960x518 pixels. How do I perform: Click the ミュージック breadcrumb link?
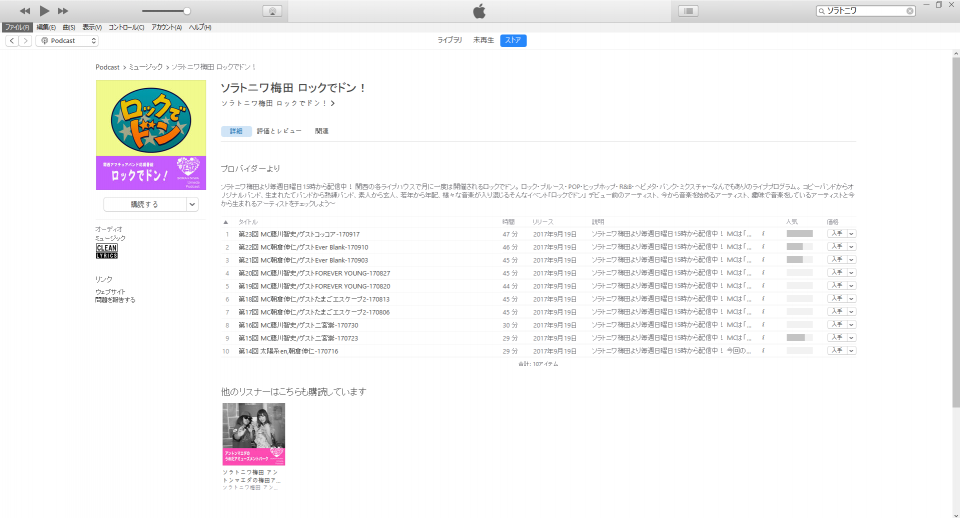tap(146, 67)
